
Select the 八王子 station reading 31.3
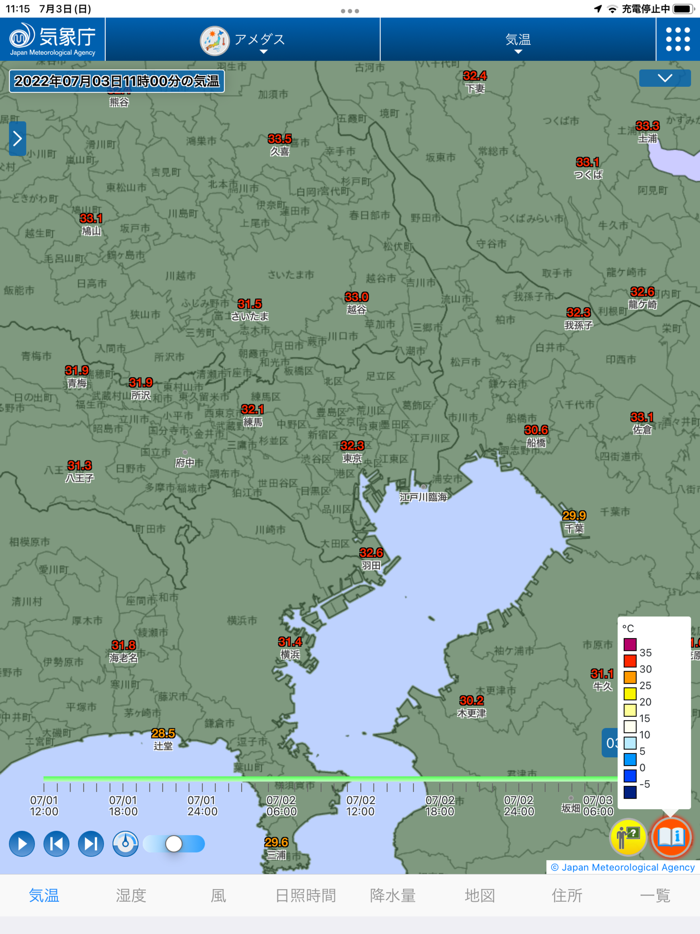point(79,471)
